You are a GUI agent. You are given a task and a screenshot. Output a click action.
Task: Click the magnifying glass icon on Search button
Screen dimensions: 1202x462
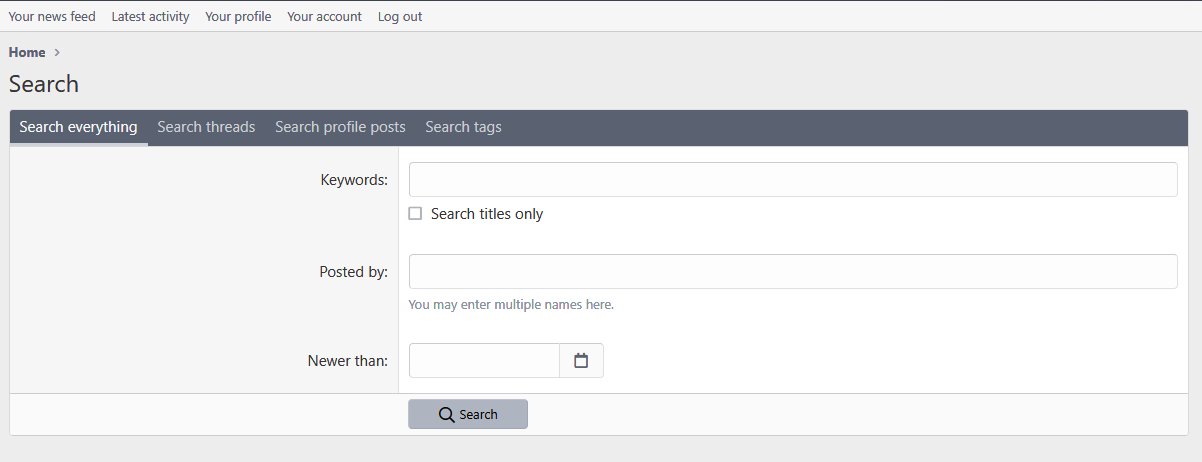tap(447, 415)
